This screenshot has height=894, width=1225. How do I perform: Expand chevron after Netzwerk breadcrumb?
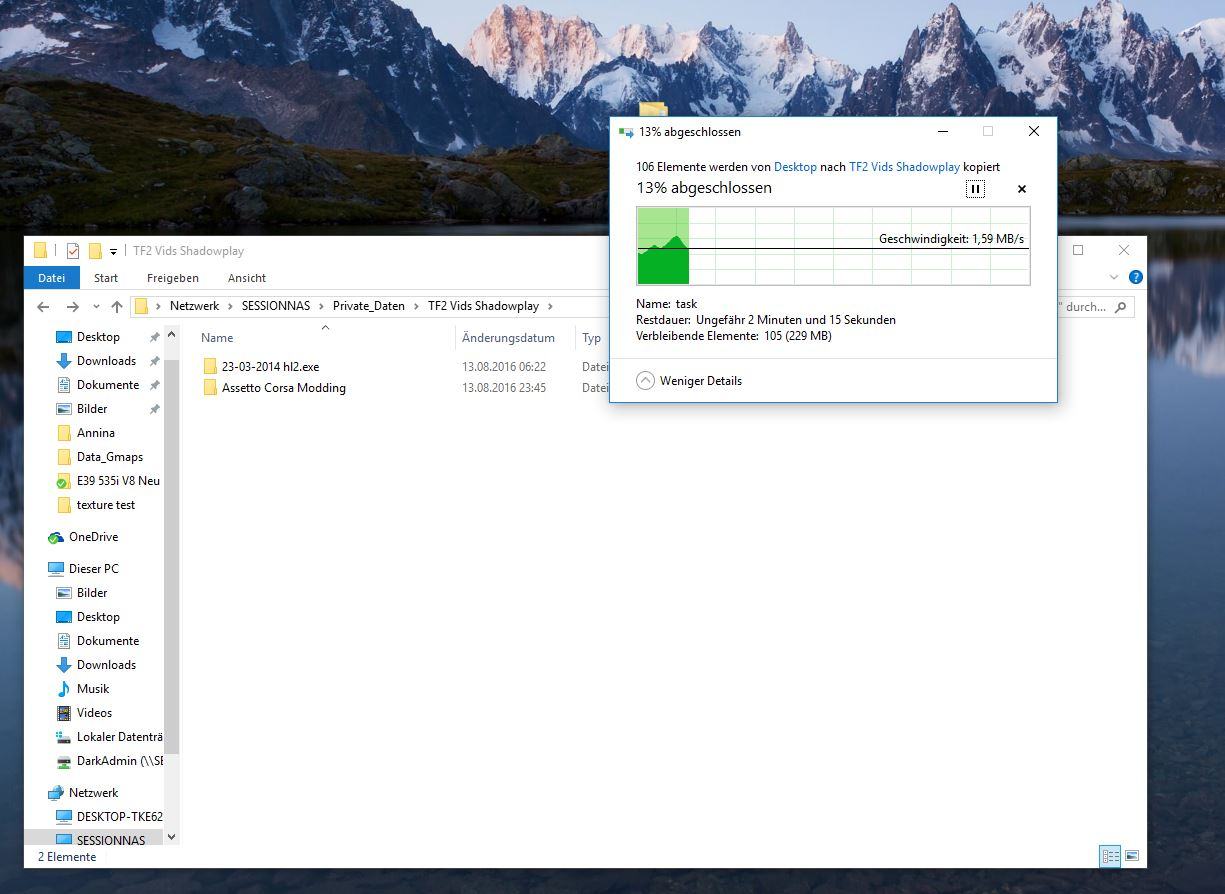click(230, 306)
